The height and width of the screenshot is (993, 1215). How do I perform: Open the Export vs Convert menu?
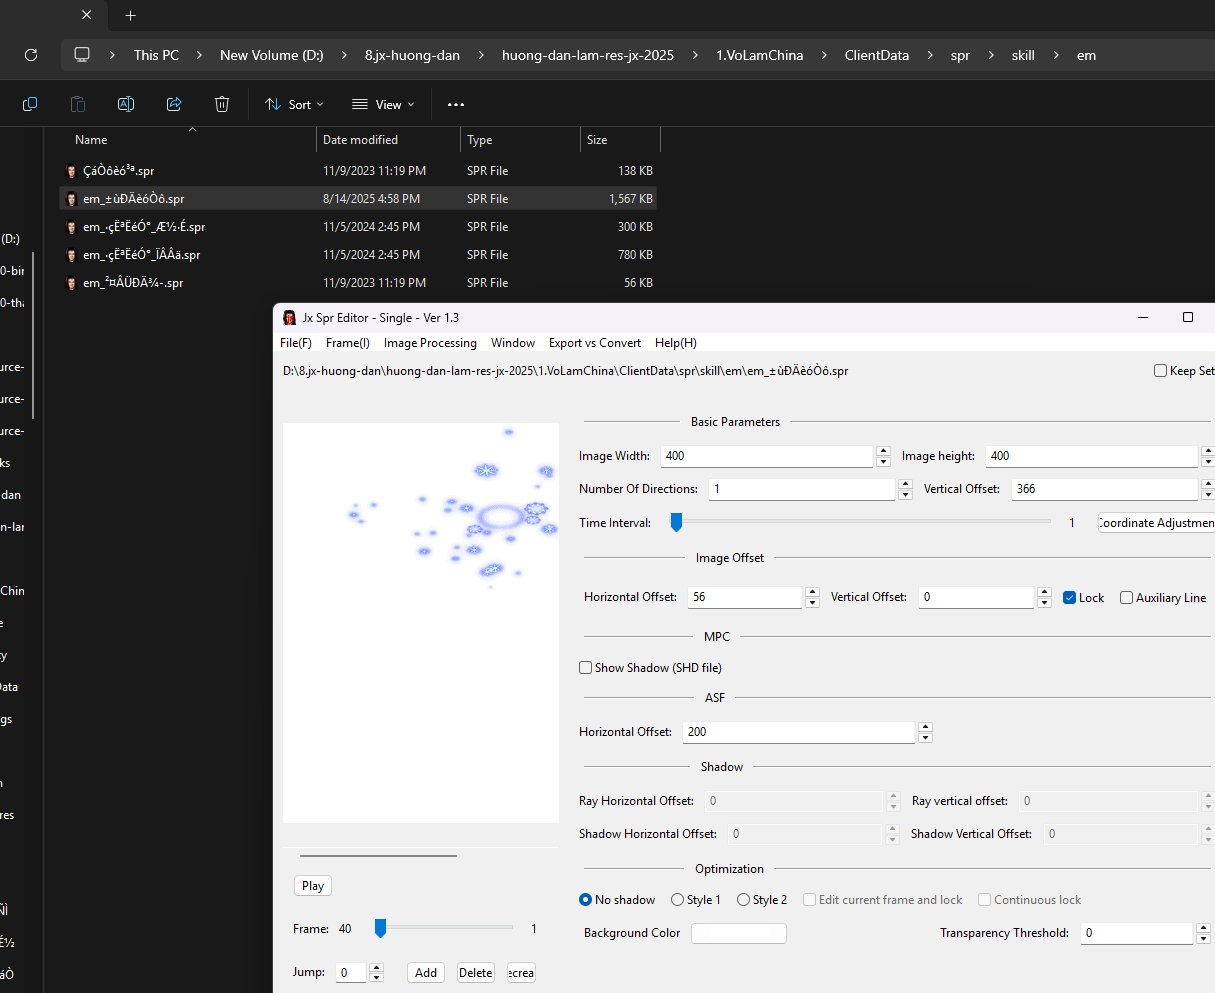tap(594, 343)
